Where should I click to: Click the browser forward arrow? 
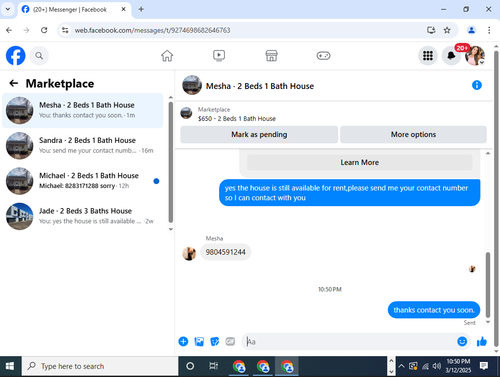pos(26,30)
